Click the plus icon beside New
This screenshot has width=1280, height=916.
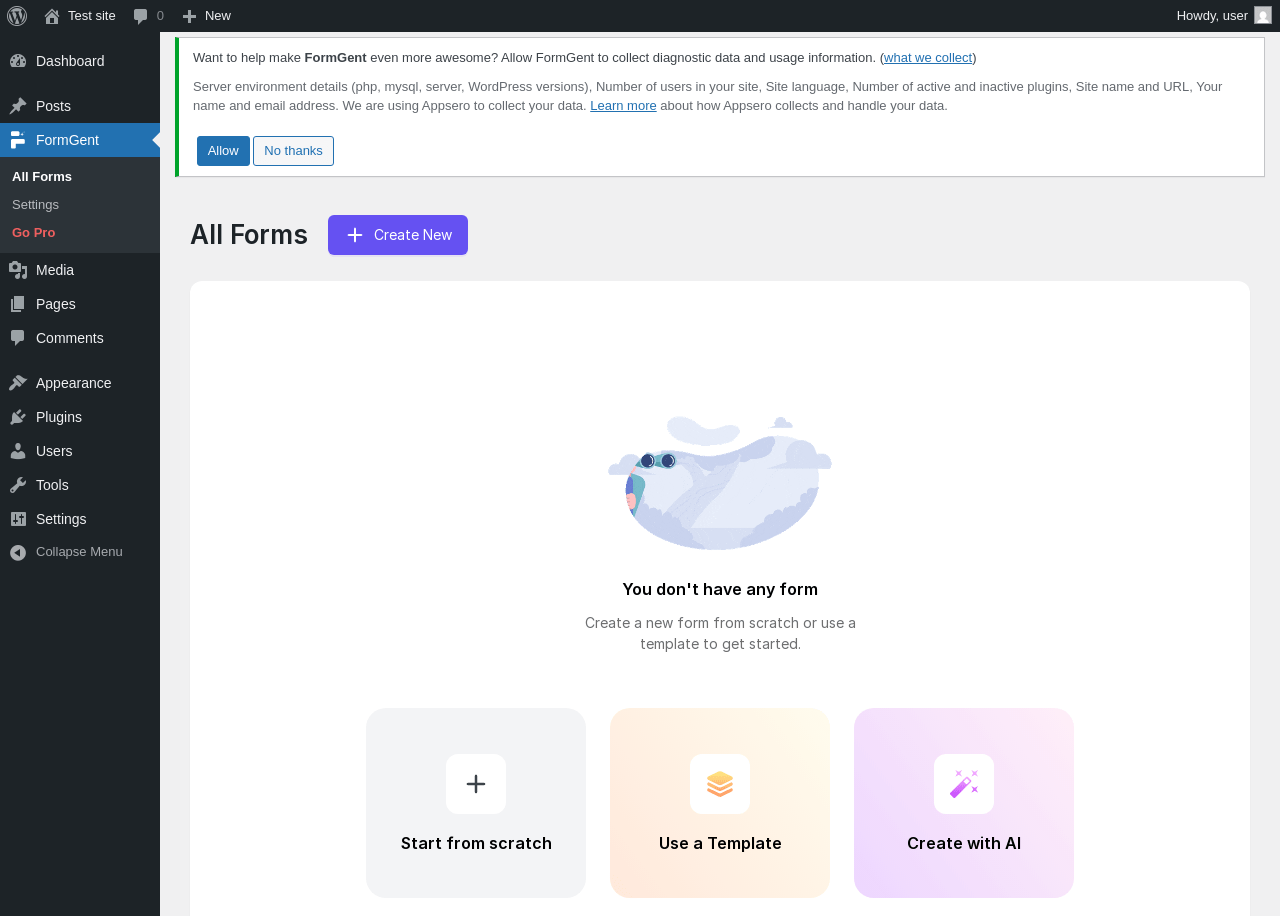(x=189, y=16)
